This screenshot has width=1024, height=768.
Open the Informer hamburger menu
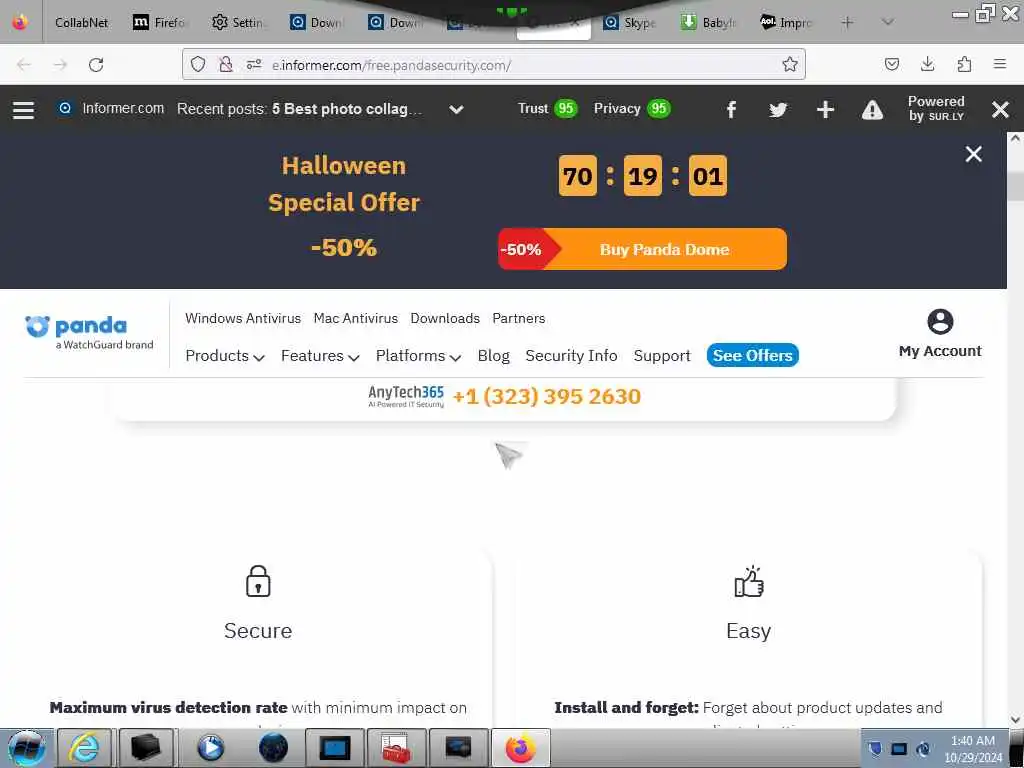tap(24, 109)
